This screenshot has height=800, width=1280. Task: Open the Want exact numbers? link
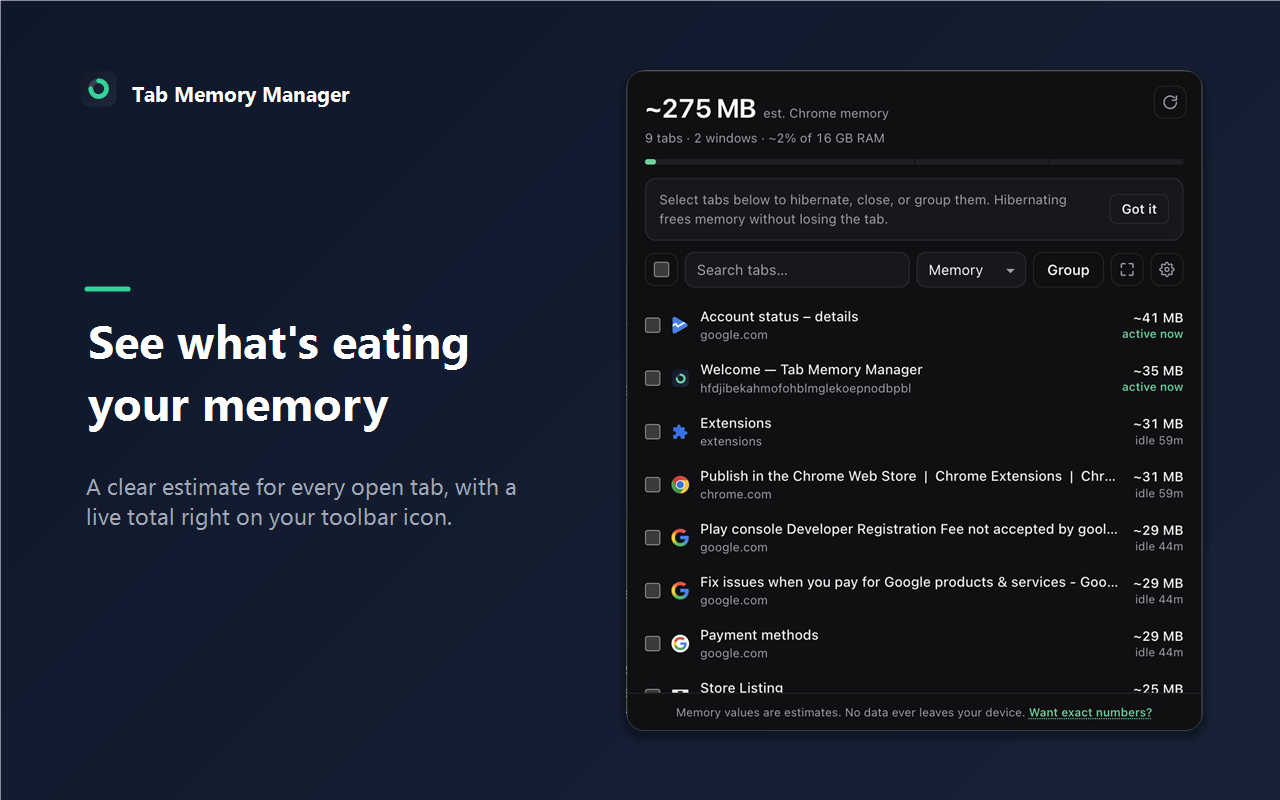[x=1090, y=713]
